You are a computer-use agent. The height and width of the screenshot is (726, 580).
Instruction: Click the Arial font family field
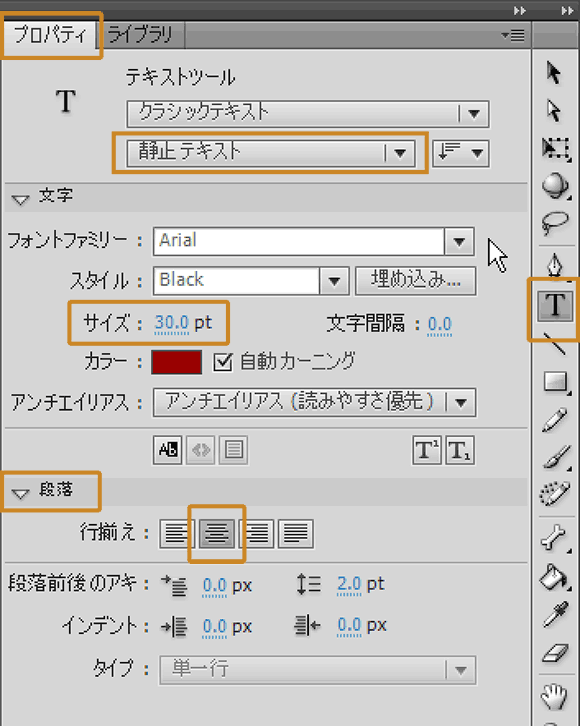[299, 241]
